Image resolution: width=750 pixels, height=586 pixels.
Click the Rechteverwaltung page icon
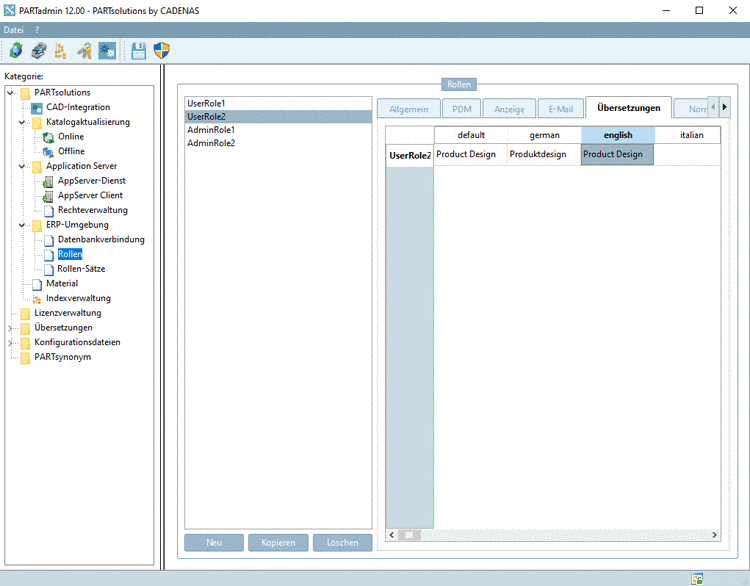49,211
